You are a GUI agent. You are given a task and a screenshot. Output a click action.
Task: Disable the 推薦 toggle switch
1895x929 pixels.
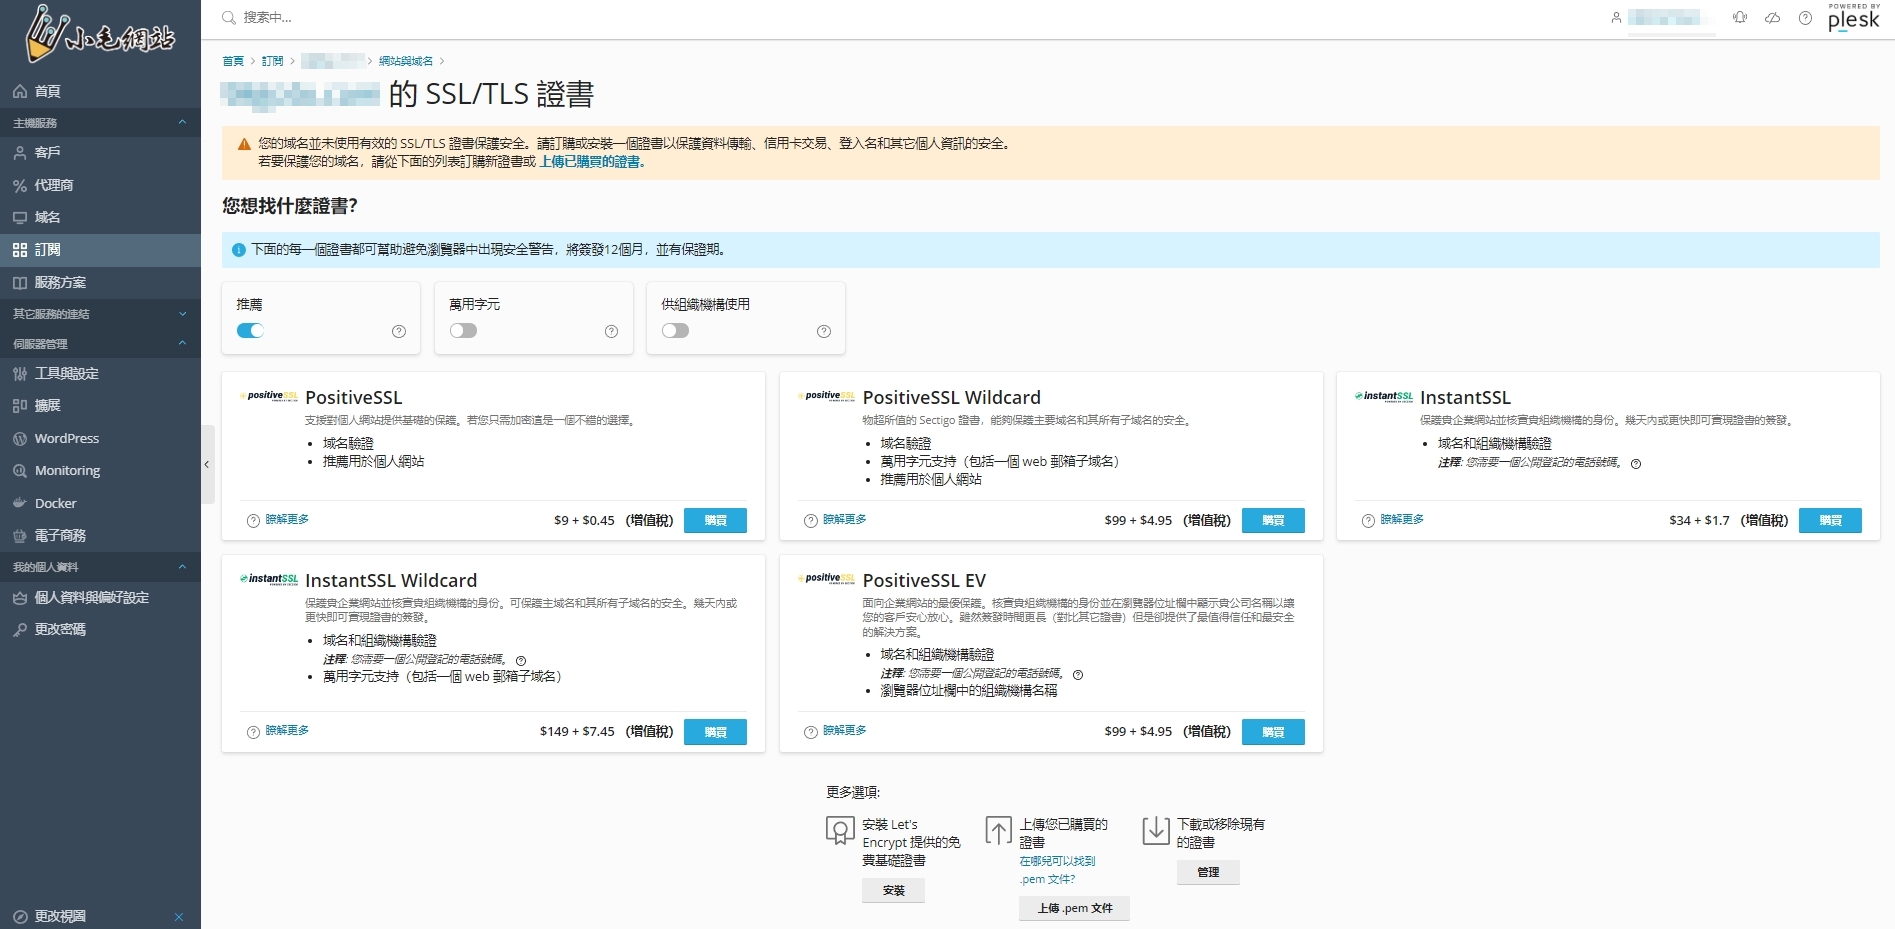click(250, 331)
